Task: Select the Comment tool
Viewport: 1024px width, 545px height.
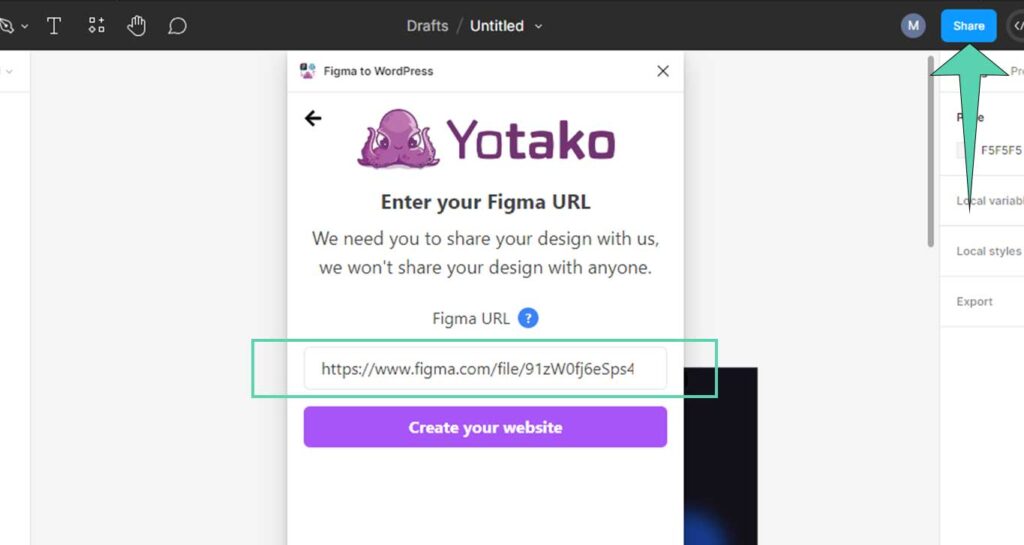Action: point(177,26)
